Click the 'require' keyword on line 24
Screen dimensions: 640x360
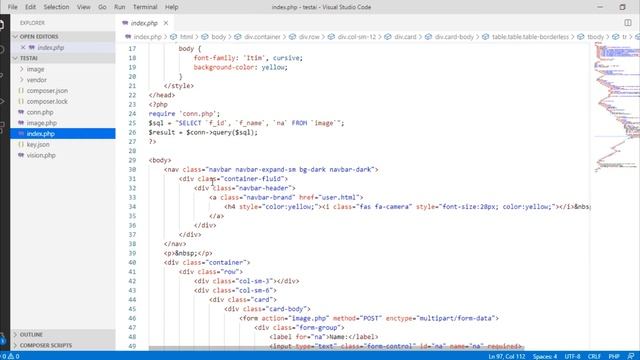[162, 113]
